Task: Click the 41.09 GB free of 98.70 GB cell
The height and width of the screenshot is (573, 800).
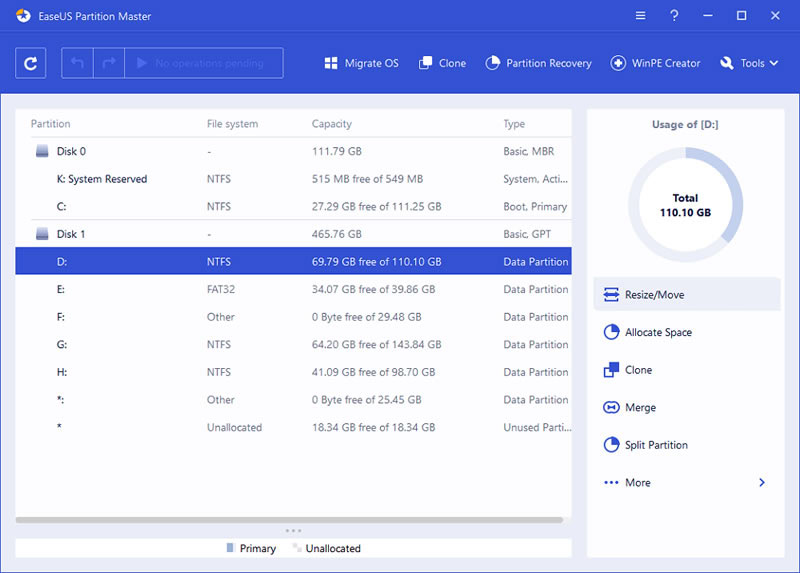Action: pos(373,372)
